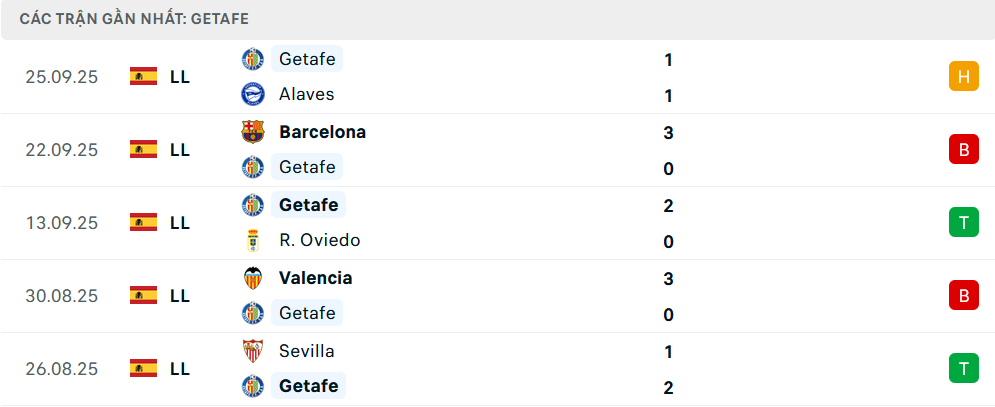Click red B badge for Barcelona match
The width and height of the screenshot is (995, 407).
[x=963, y=149]
